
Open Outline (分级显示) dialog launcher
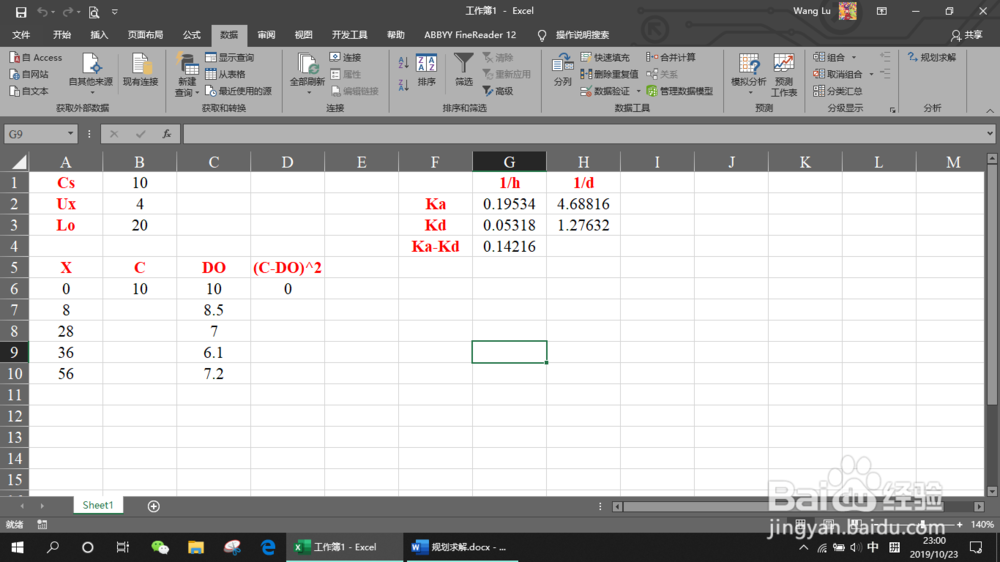pyautogui.click(x=892, y=110)
